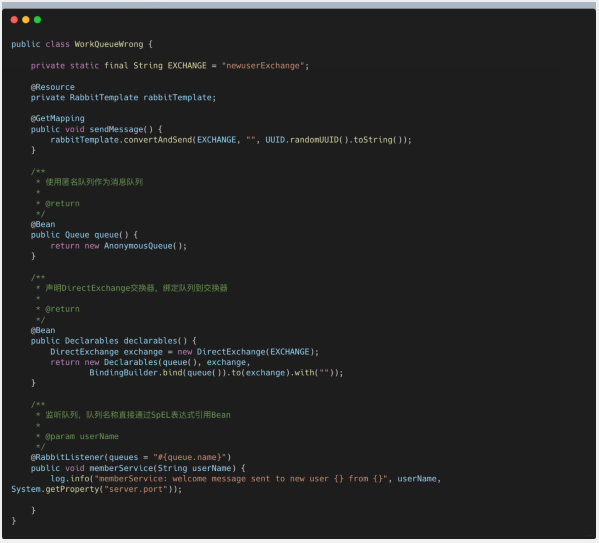Click the string "newuserExchange"
The height and width of the screenshot is (543, 599).
pyautogui.click(x=263, y=66)
